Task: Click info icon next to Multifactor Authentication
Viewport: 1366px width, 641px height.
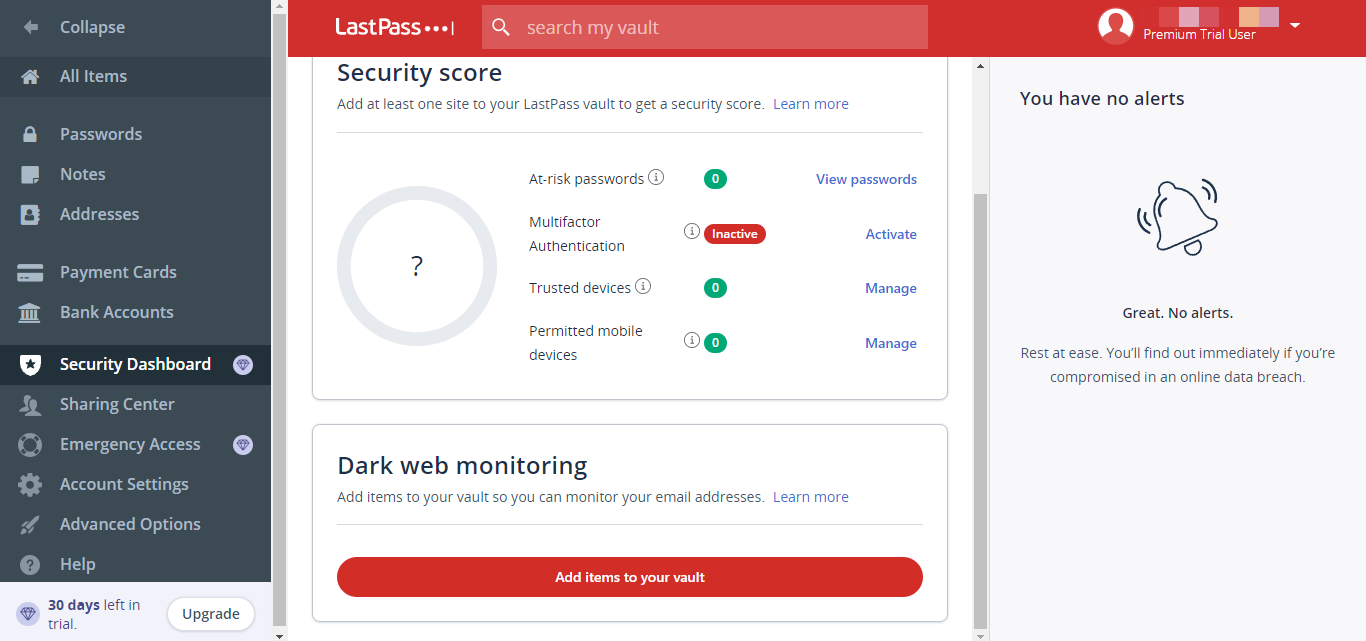Action: tap(691, 231)
